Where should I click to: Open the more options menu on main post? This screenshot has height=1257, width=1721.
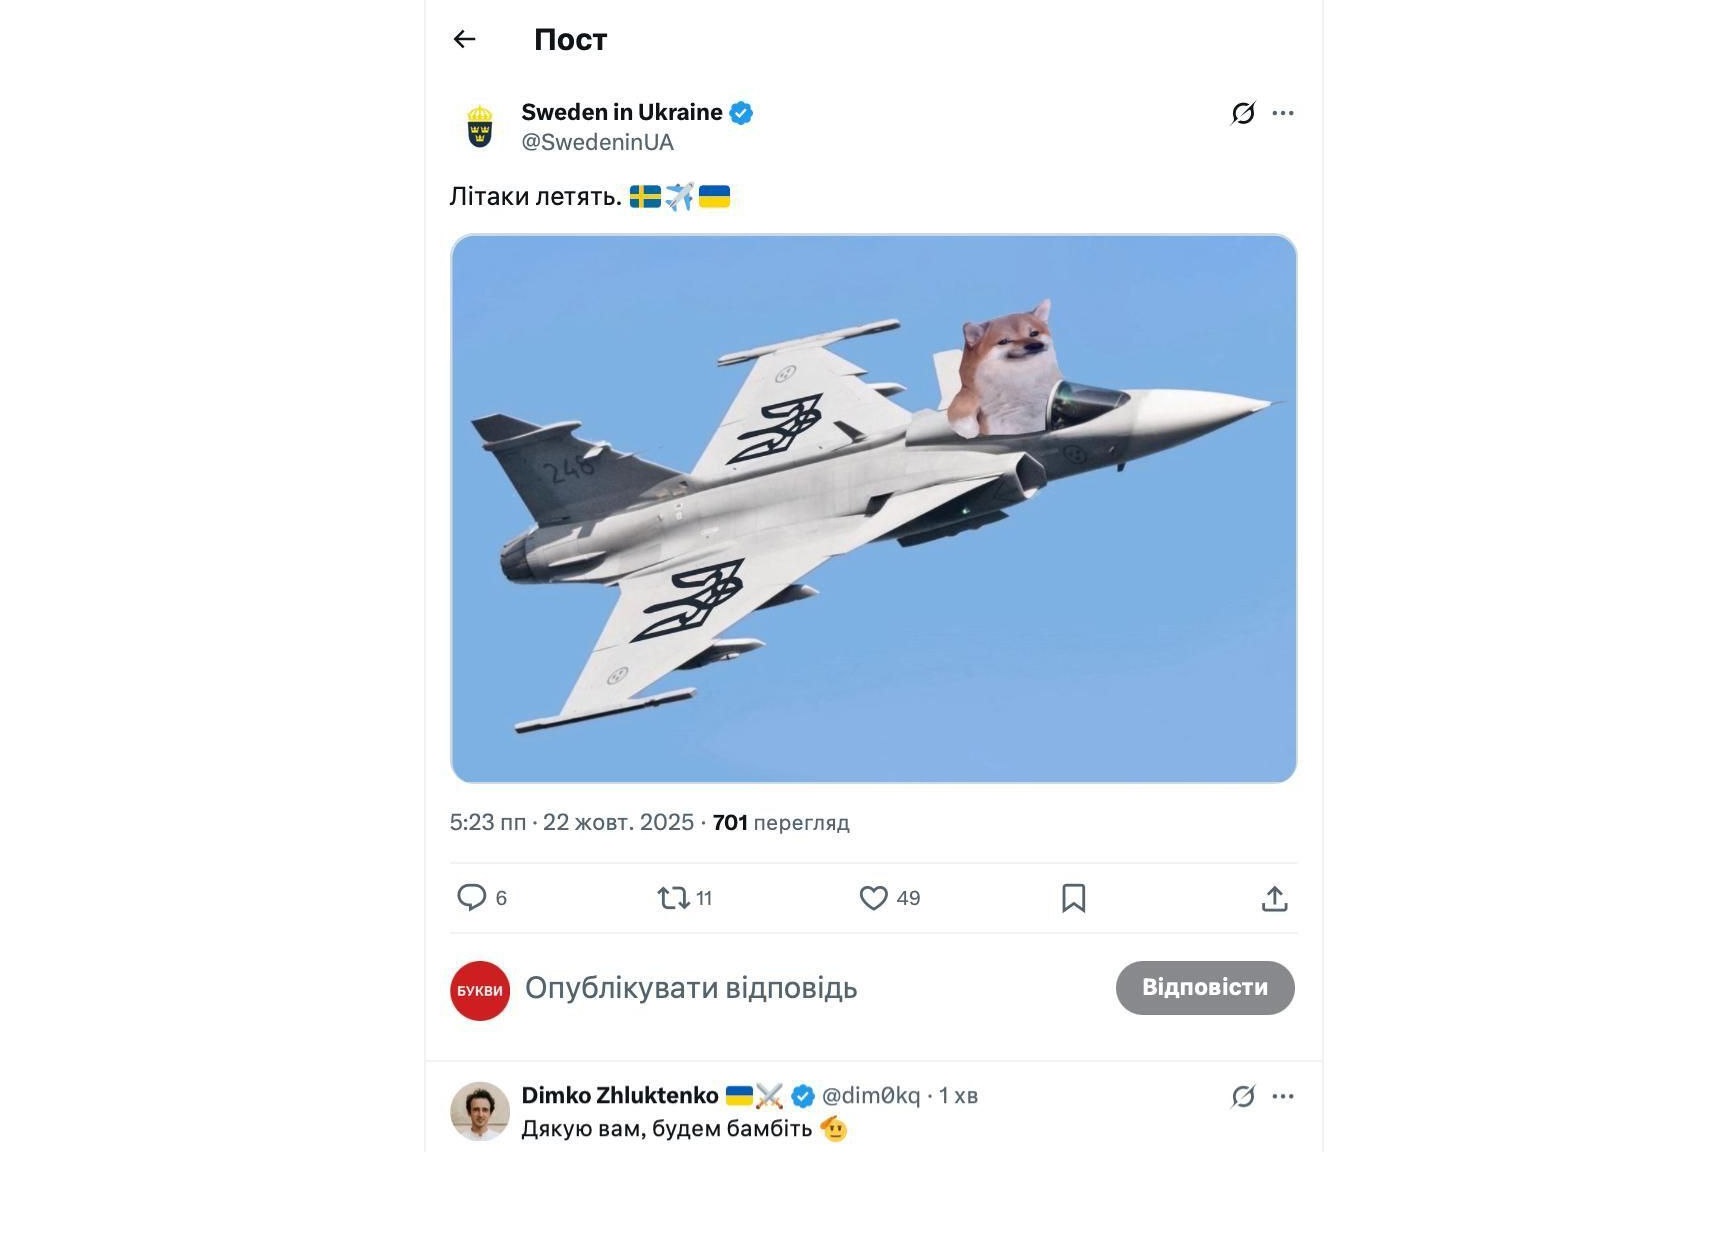1283,113
